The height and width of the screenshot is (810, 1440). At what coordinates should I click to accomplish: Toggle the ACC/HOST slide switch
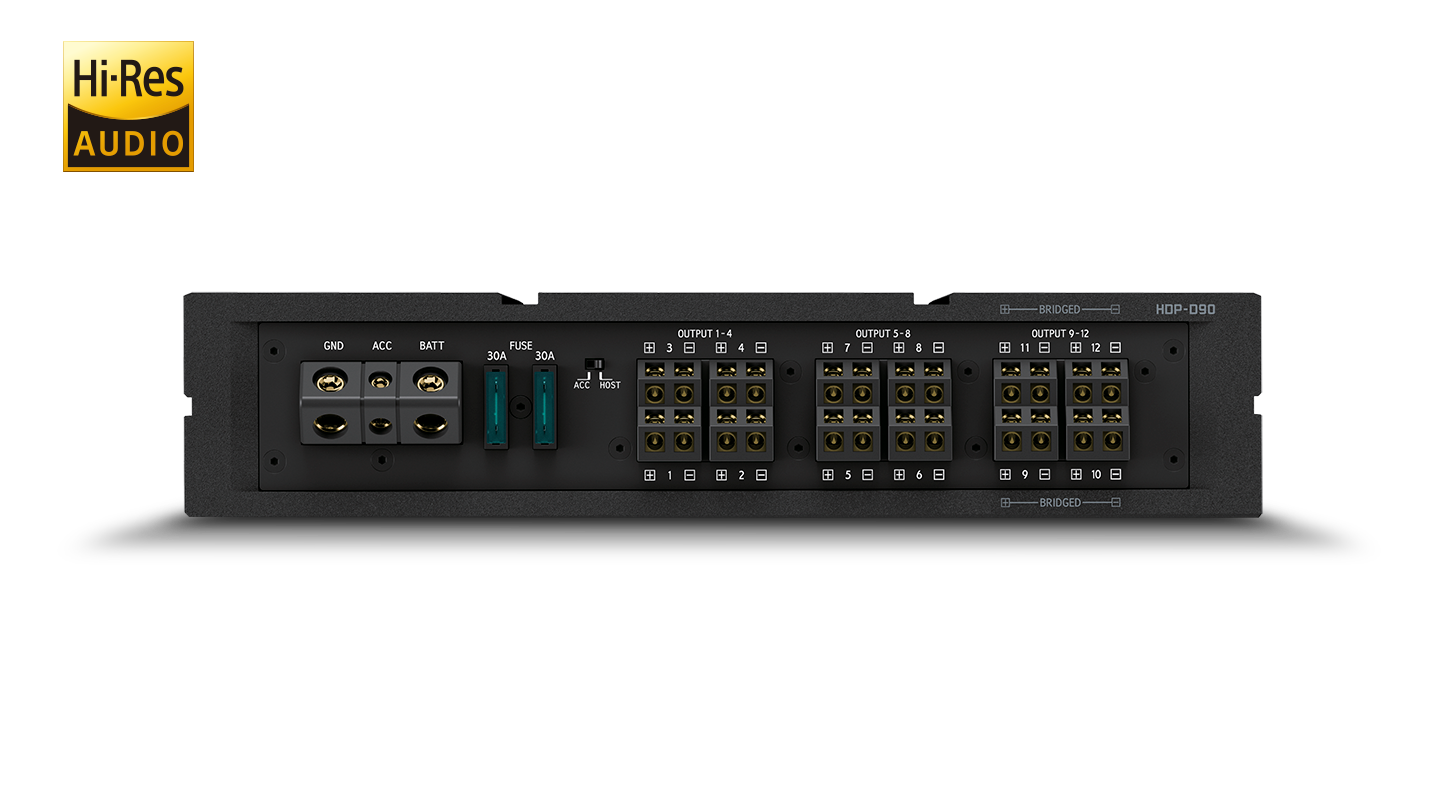(x=596, y=364)
